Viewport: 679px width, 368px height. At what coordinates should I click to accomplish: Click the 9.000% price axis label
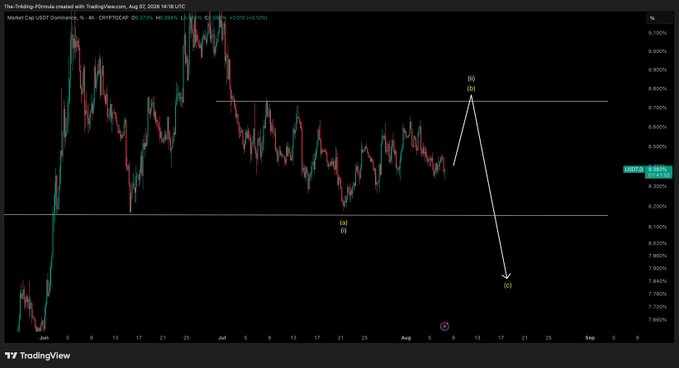pos(657,51)
